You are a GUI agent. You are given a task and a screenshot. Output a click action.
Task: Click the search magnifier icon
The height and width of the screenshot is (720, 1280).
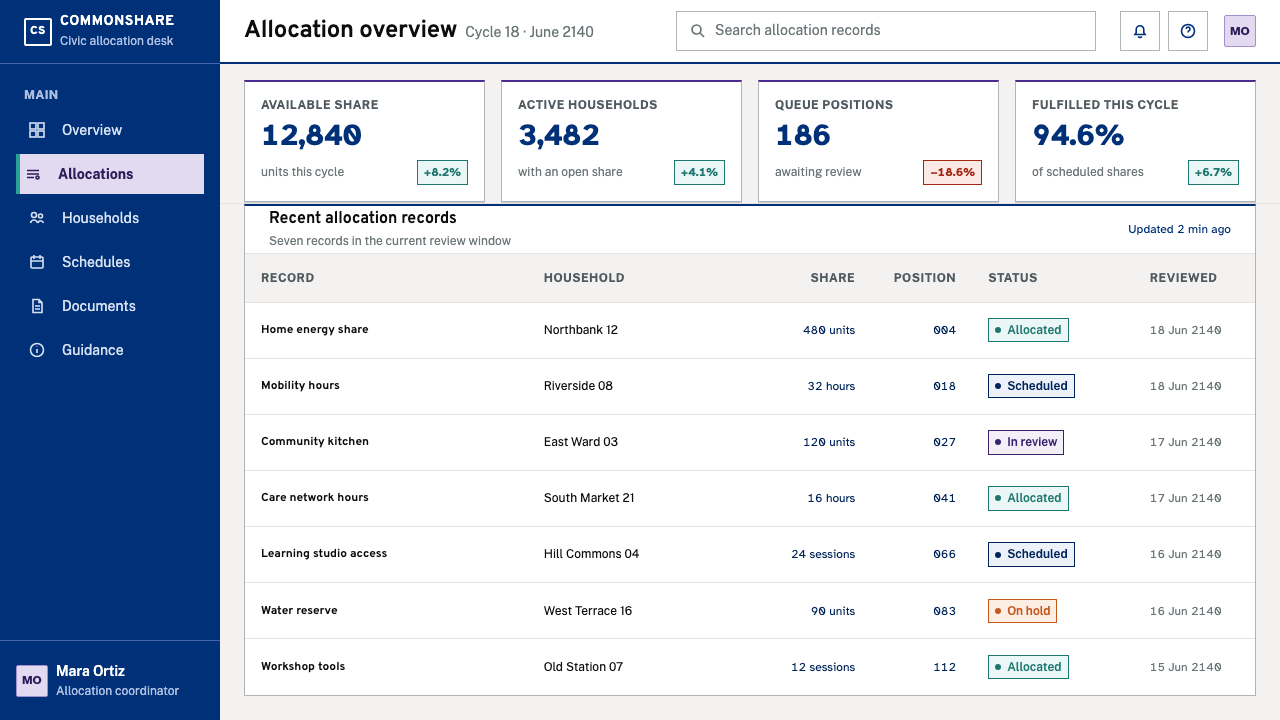[x=698, y=31]
